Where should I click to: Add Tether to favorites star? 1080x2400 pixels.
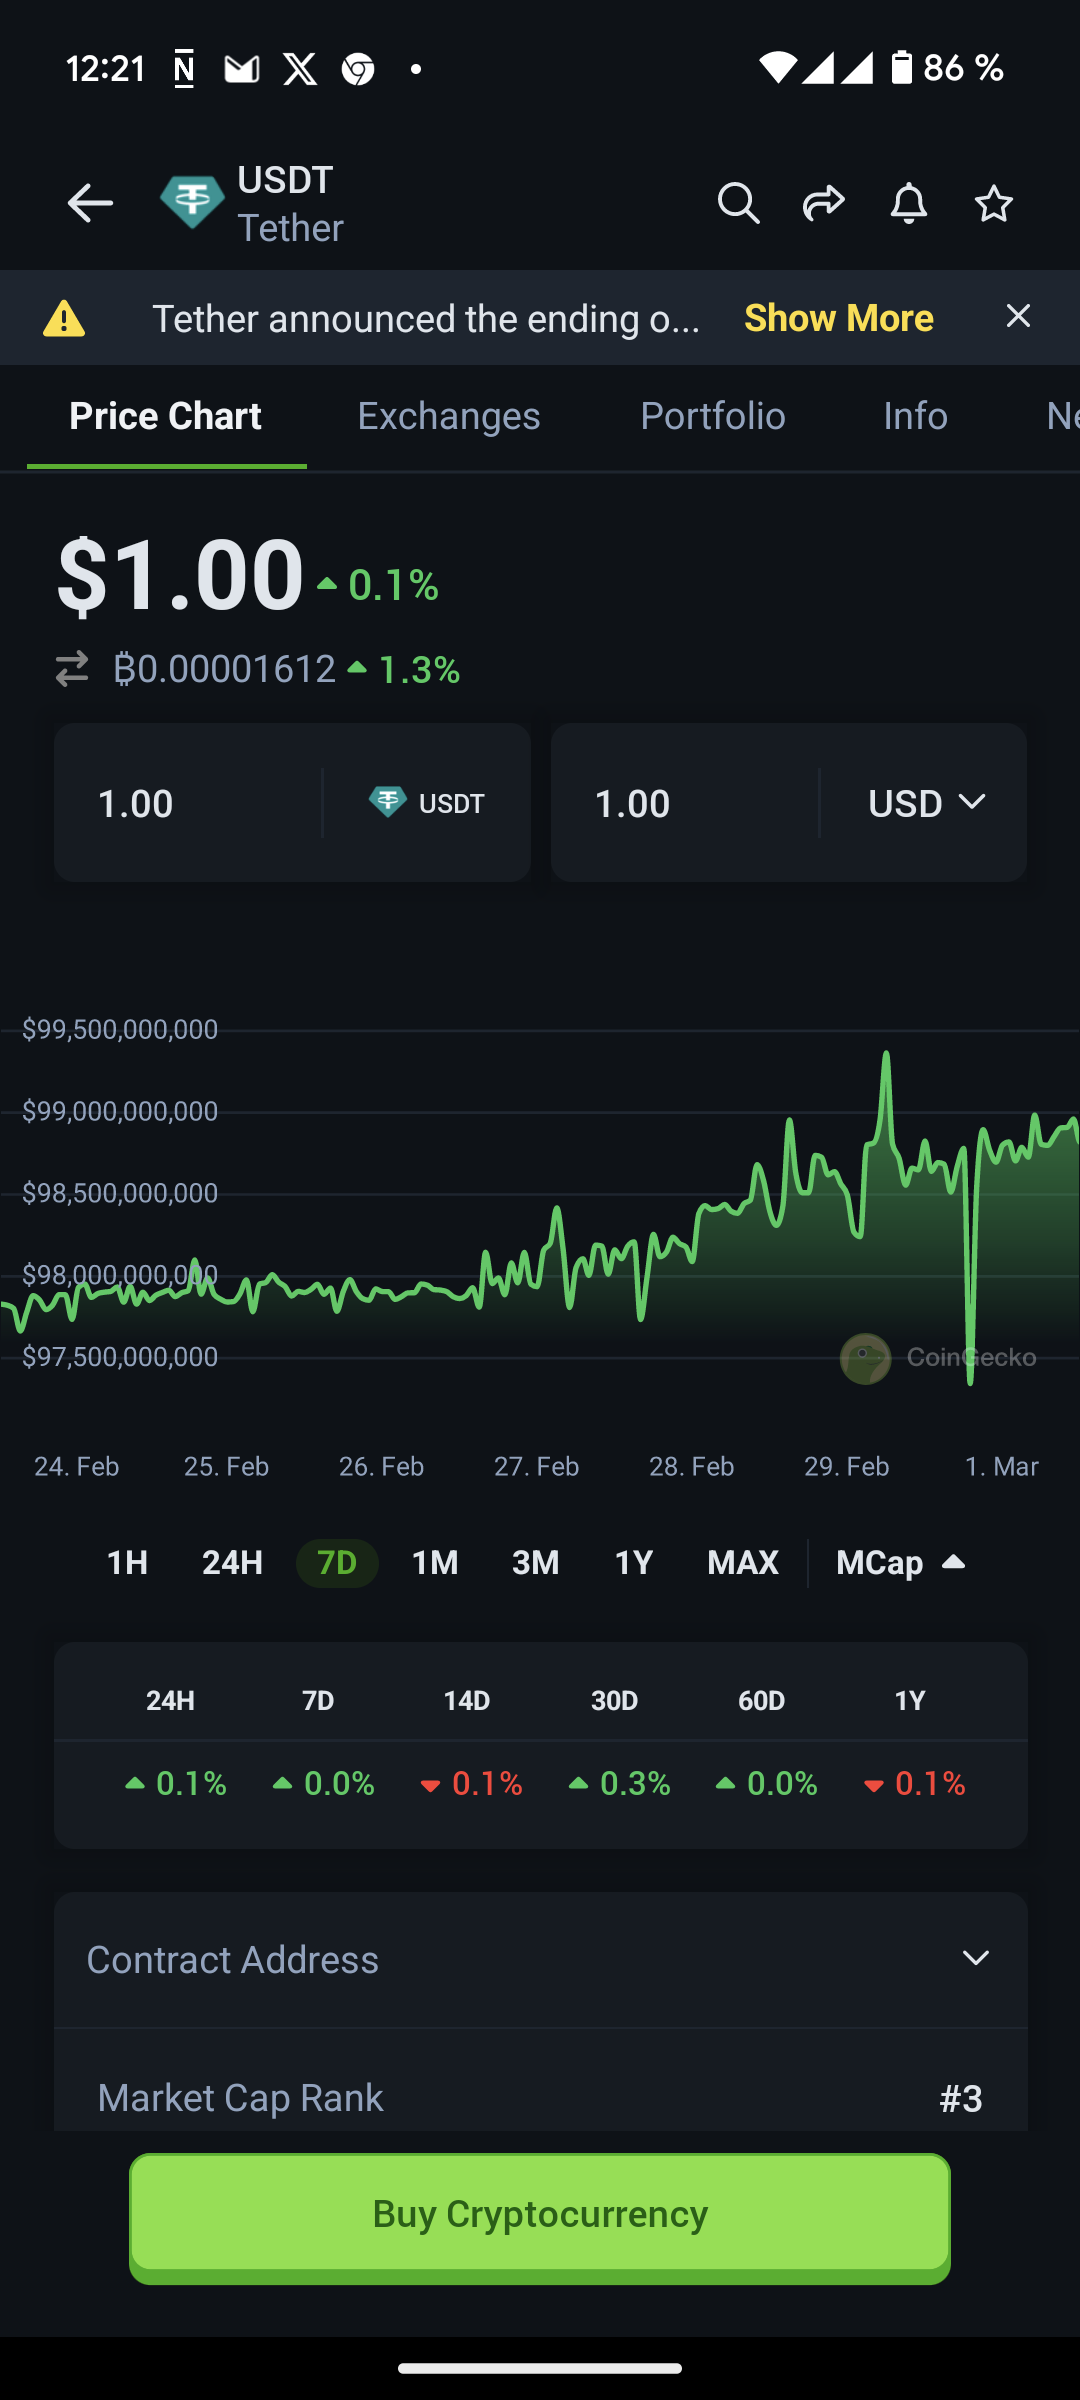point(993,204)
